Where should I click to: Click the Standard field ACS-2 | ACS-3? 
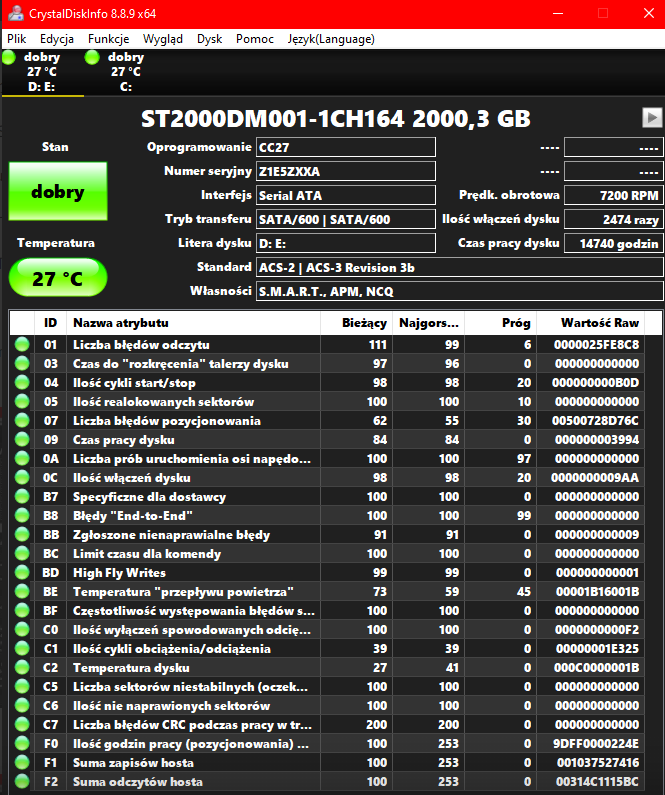coord(460,267)
